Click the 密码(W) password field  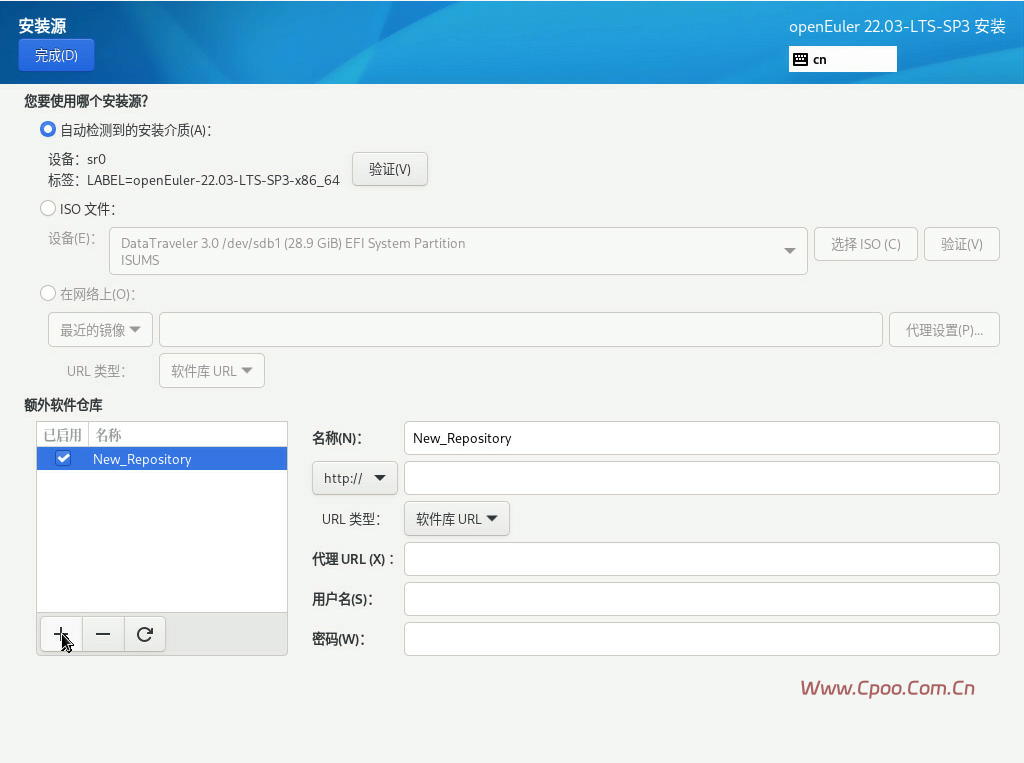point(701,639)
